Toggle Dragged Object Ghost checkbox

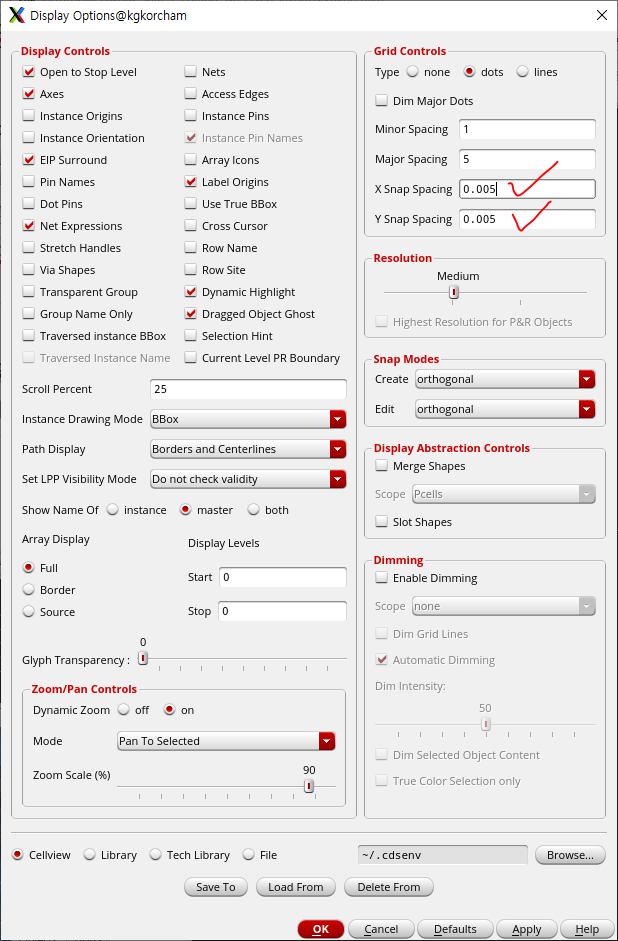pos(190,314)
